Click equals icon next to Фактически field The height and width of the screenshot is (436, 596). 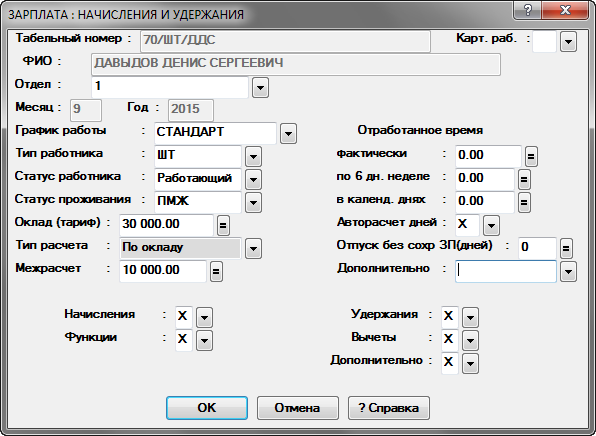click(531, 156)
